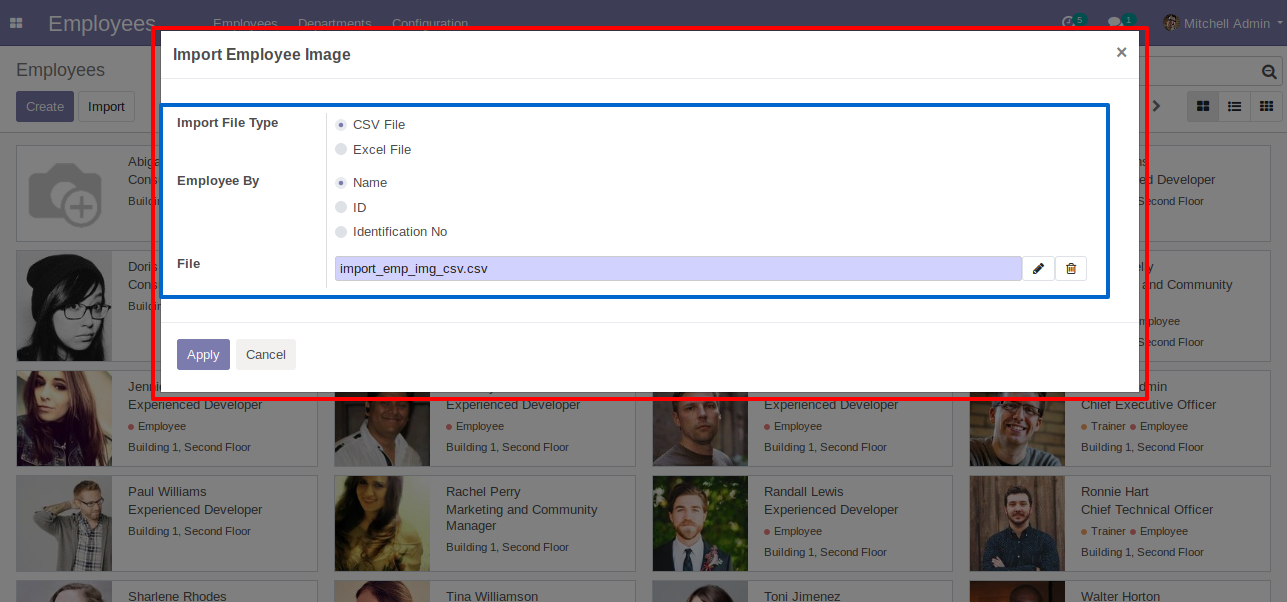Click the Employees app title
This screenshot has width=1287, height=602.
click(x=102, y=23)
